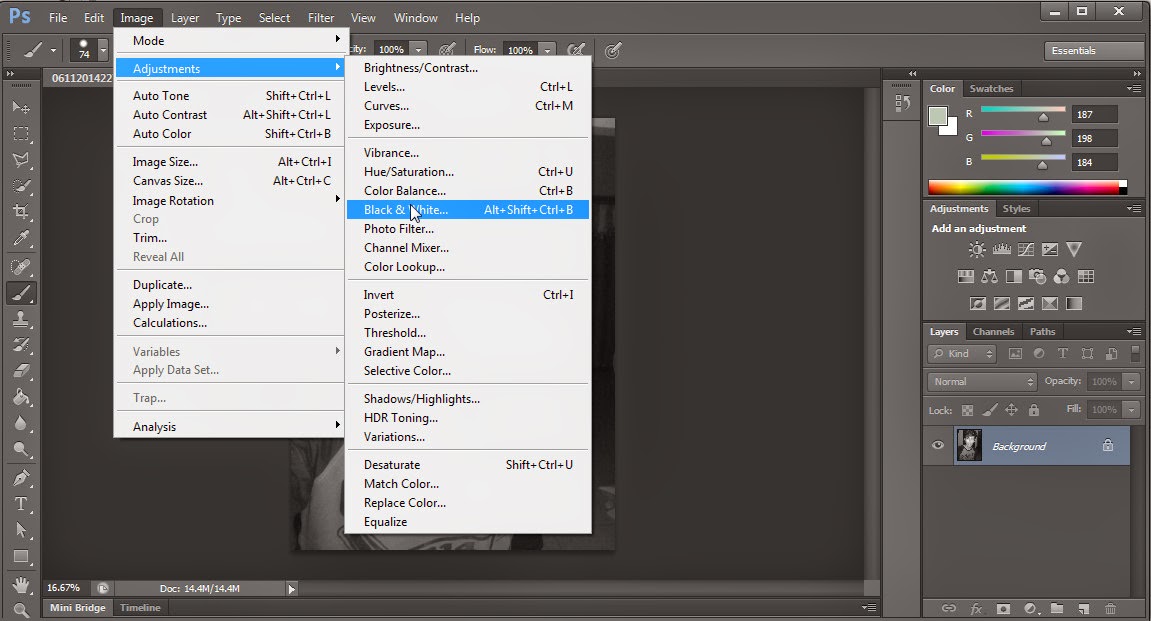Click the G value input field
Image resolution: width=1151 pixels, height=621 pixels.
(1094, 139)
